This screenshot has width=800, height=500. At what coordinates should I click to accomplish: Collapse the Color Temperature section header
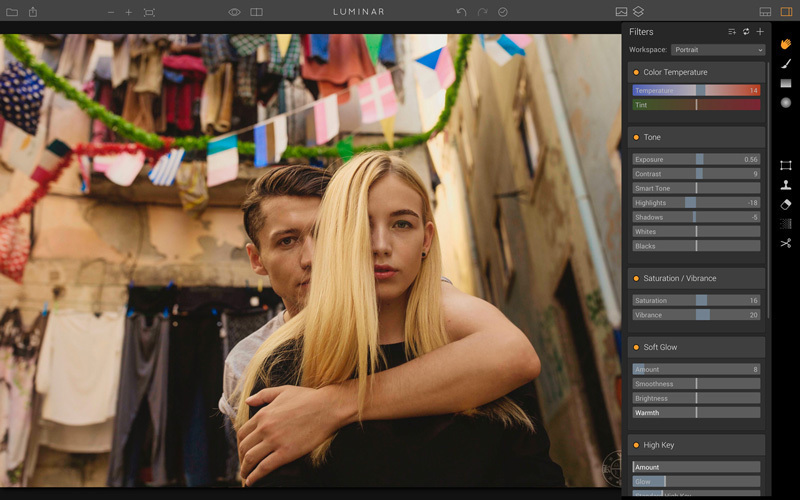click(x=696, y=72)
